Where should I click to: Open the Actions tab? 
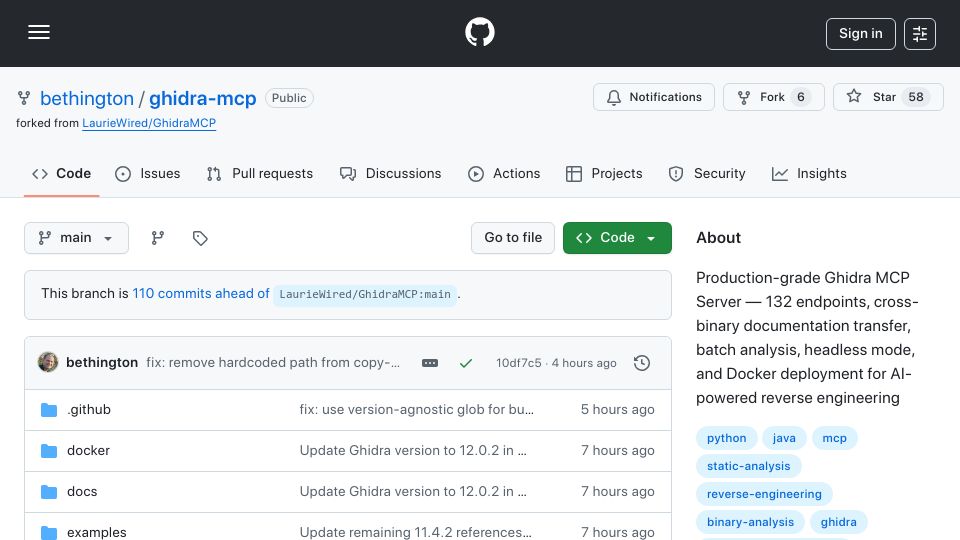pos(504,173)
